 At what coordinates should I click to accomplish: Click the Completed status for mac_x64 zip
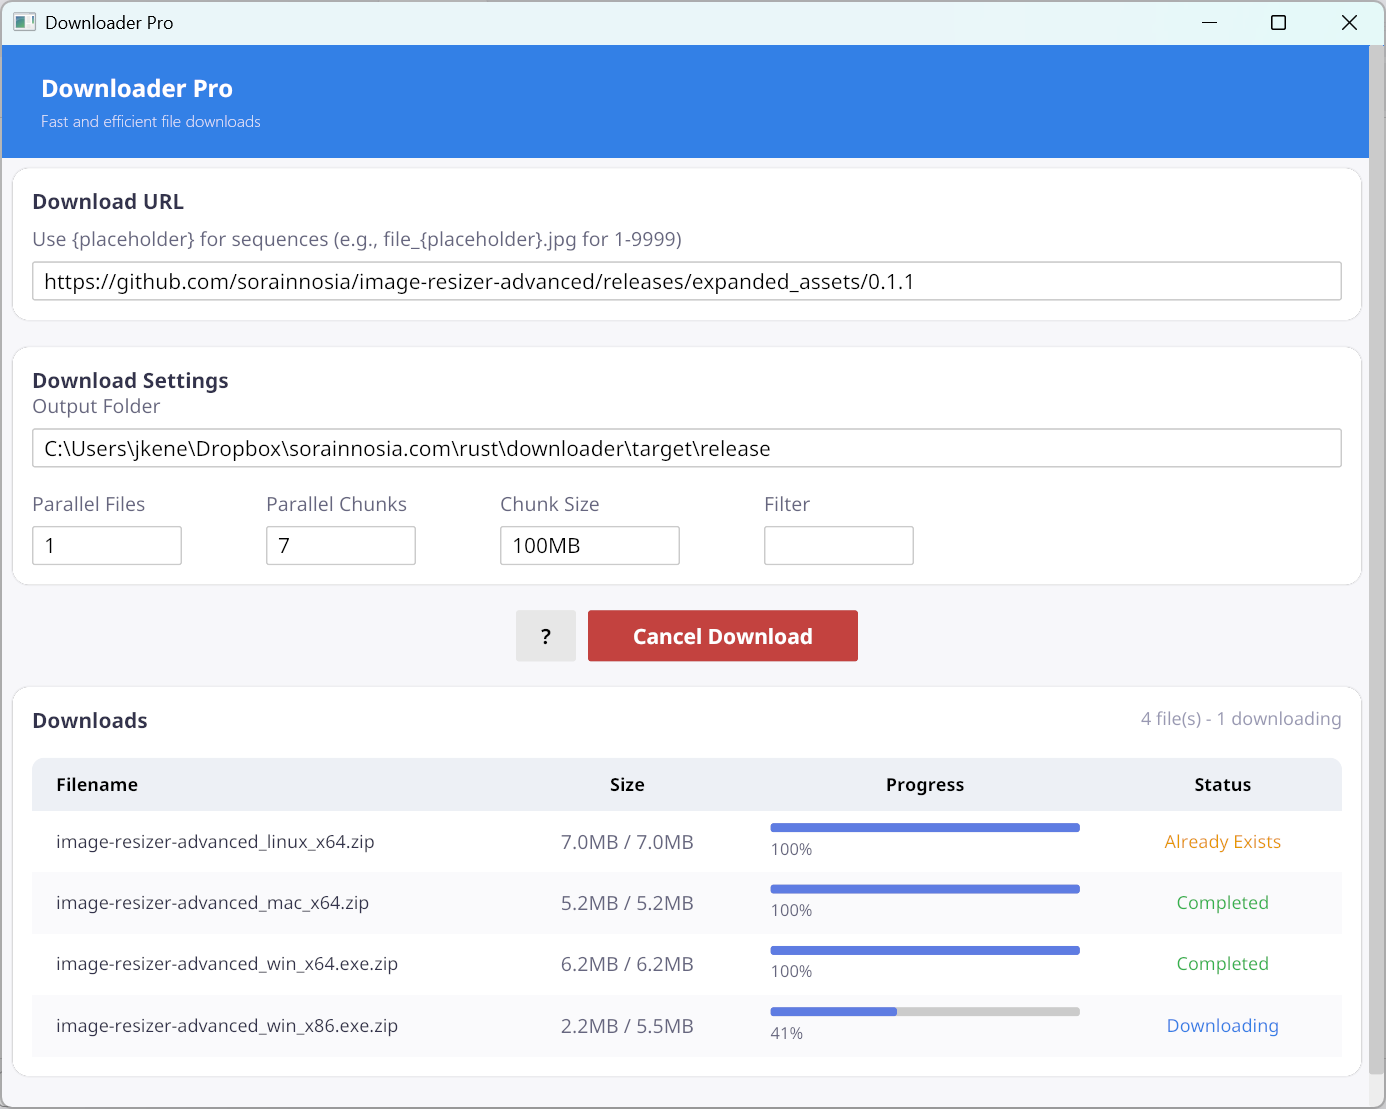point(1222,902)
